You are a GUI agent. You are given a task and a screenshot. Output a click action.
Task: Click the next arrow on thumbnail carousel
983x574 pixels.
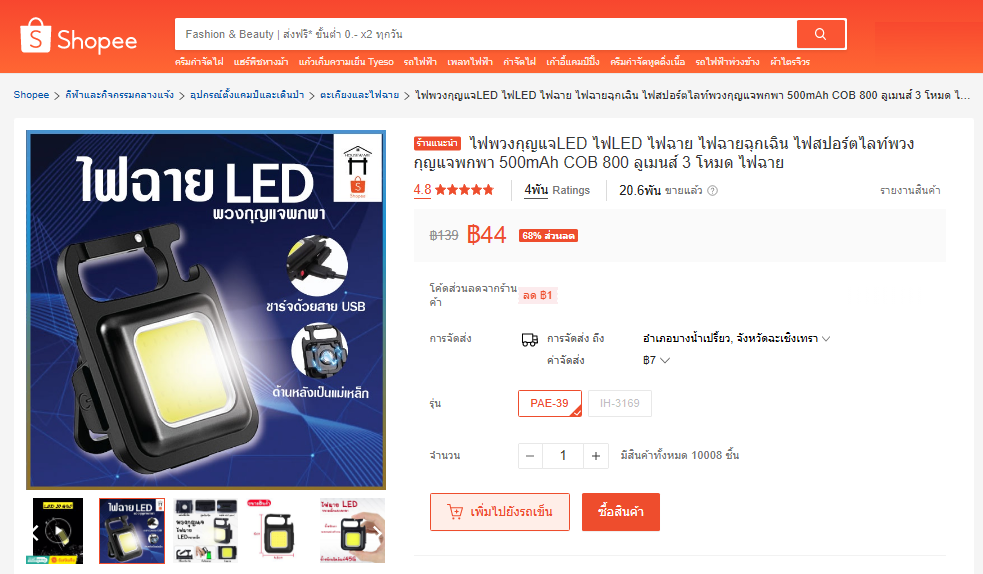tap(378, 532)
